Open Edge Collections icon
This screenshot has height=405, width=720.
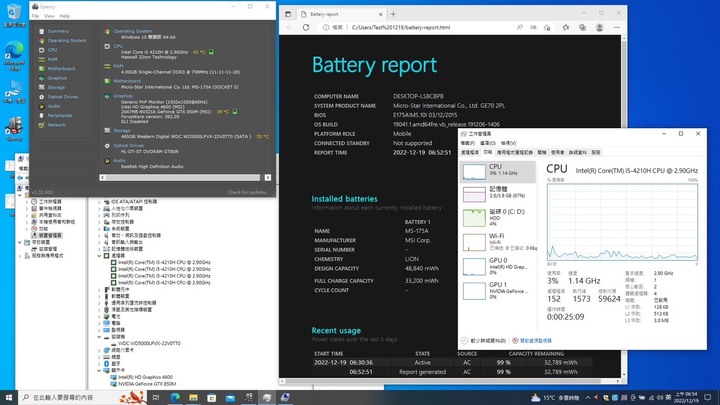(582, 28)
